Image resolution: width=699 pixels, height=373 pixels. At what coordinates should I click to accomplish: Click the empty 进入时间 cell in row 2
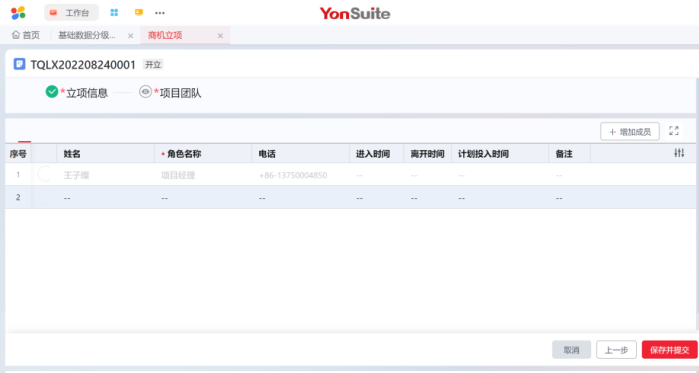[x=377, y=197]
